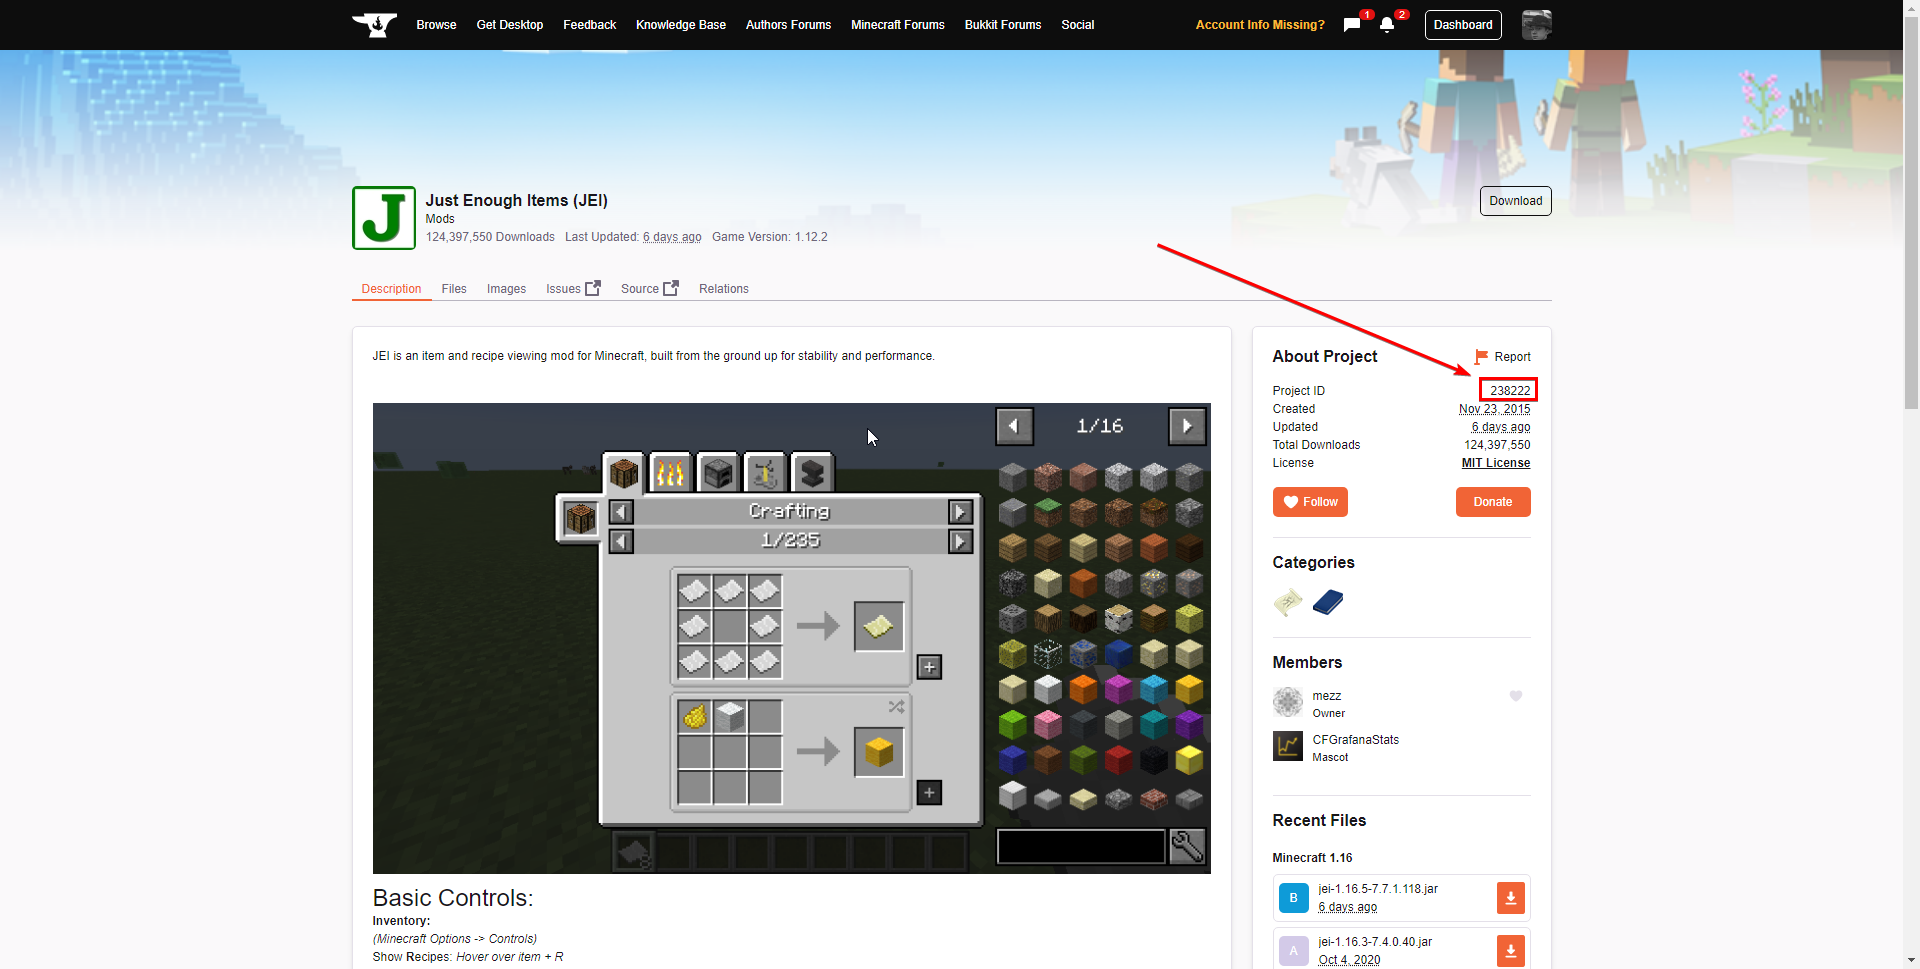The image size is (1920, 969).
Task: Click plus button beside first crafting recipe
Action: 929,667
